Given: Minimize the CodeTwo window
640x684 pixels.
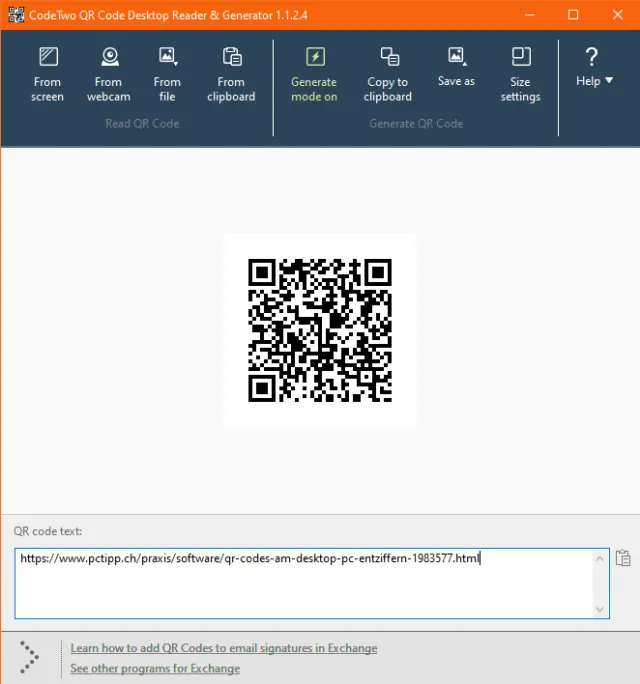Looking at the screenshot, I should [530, 15].
